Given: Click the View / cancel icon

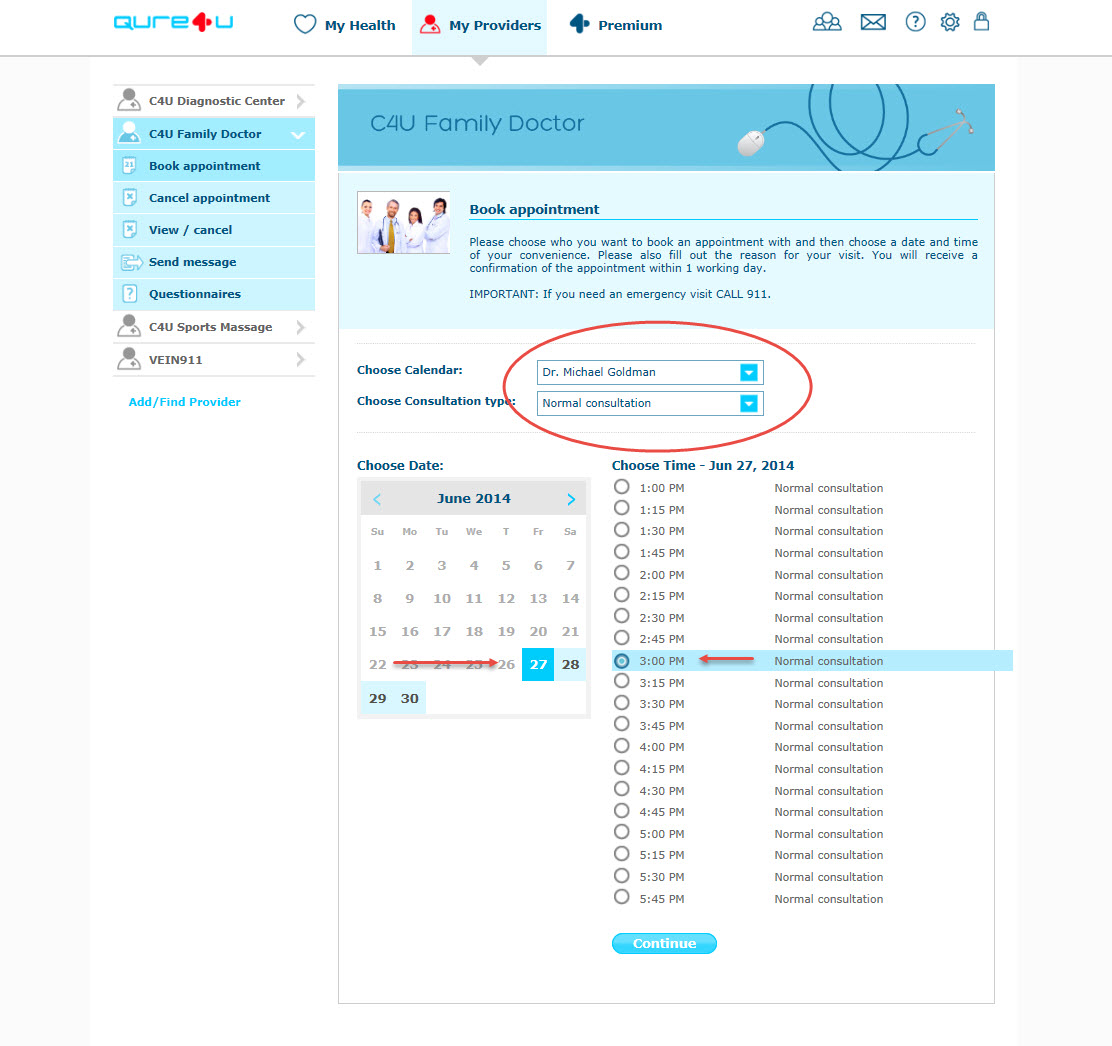Looking at the screenshot, I should (130, 229).
